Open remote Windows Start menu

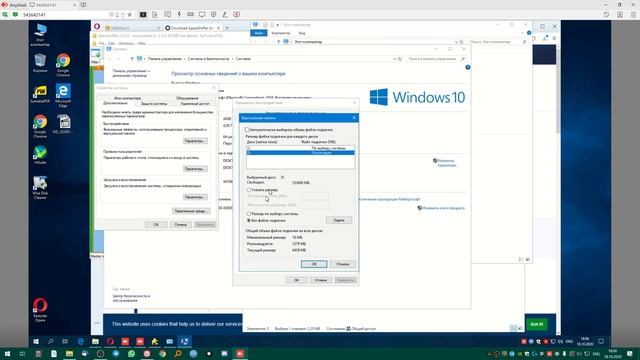tap(36, 341)
